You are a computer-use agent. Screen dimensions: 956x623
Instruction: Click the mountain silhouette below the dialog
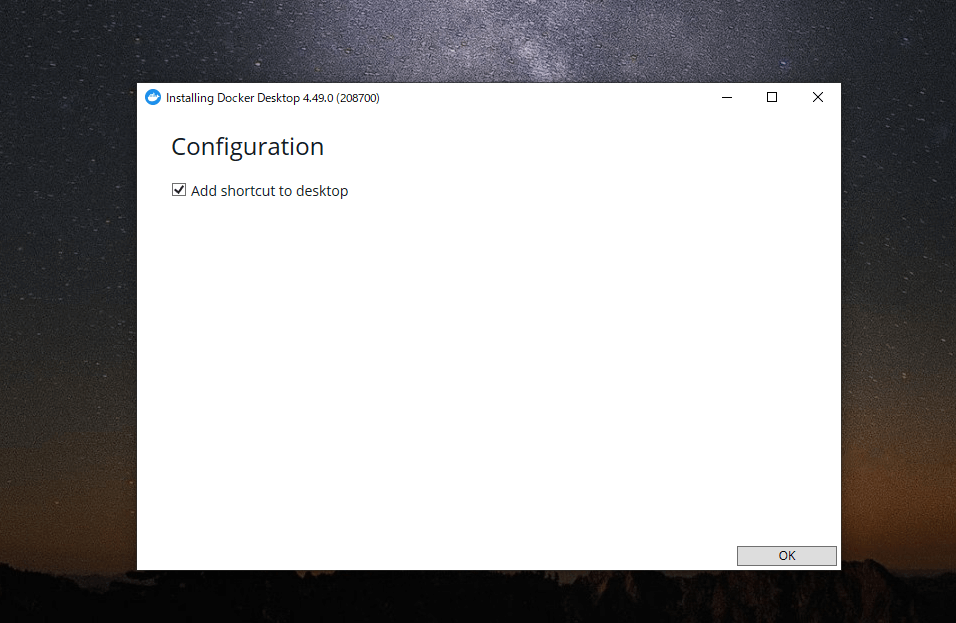[480, 598]
